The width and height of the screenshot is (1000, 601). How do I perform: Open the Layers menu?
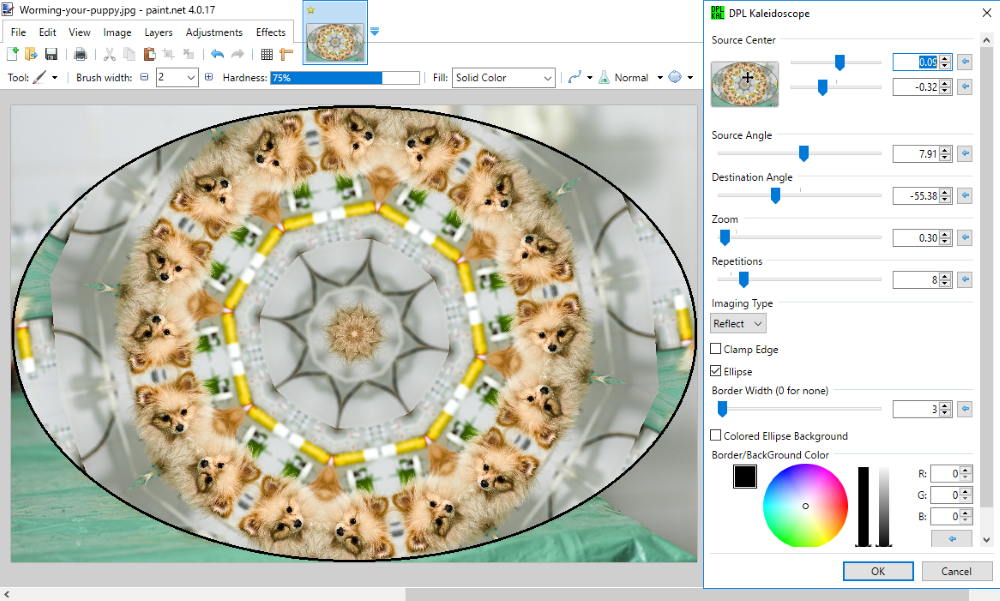click(158, 32)
